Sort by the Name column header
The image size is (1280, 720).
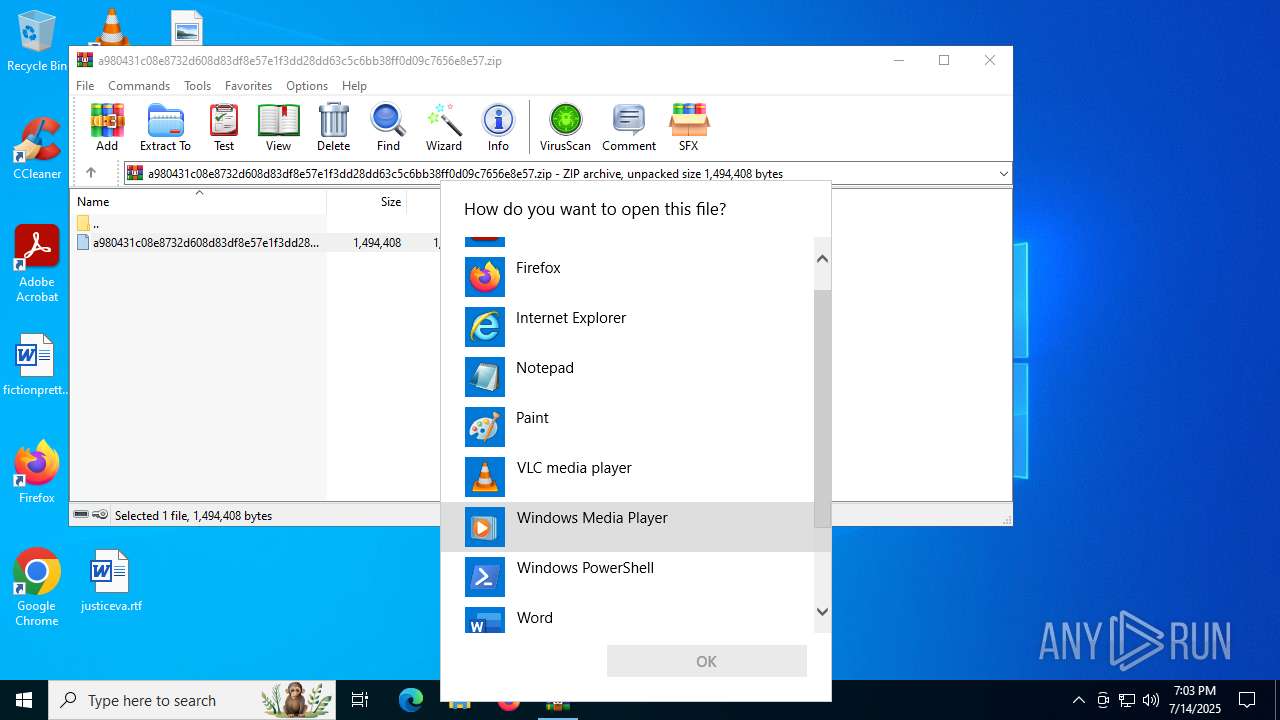tap(198, 202)
